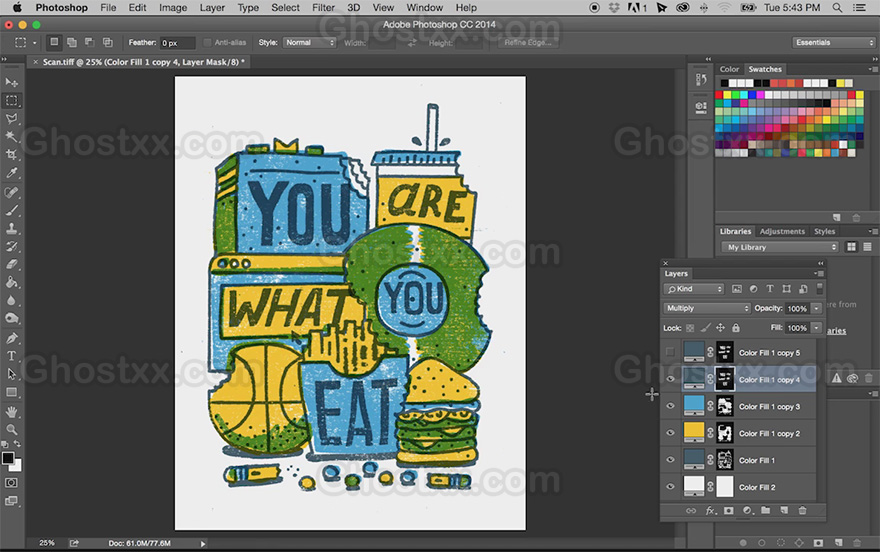
Task: Click yellow fill thumbnail of Color Fill 1 copy 2
Action: click(x=694, y=433)
